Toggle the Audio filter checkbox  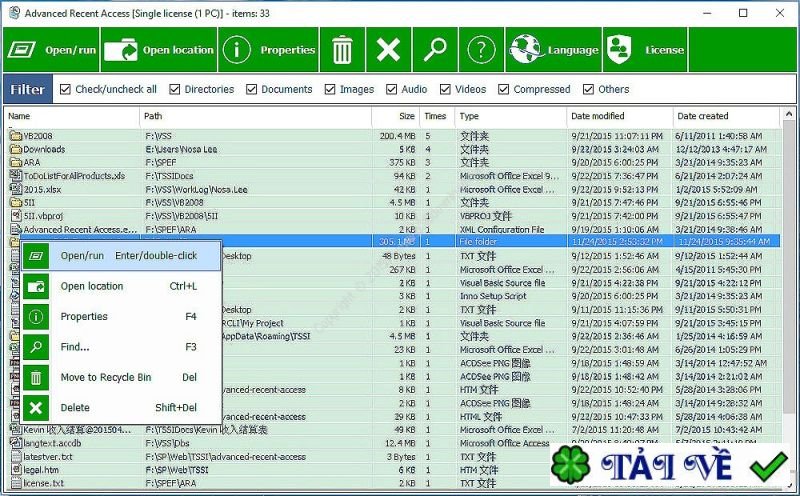[x=391, y=89]
